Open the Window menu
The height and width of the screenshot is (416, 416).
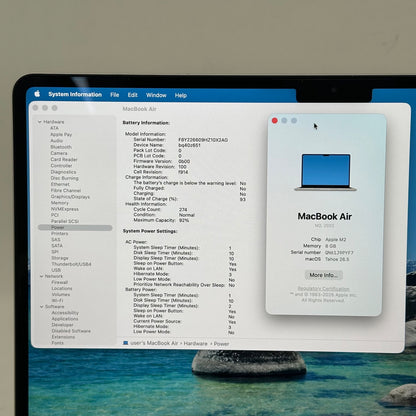coord(156,95)
